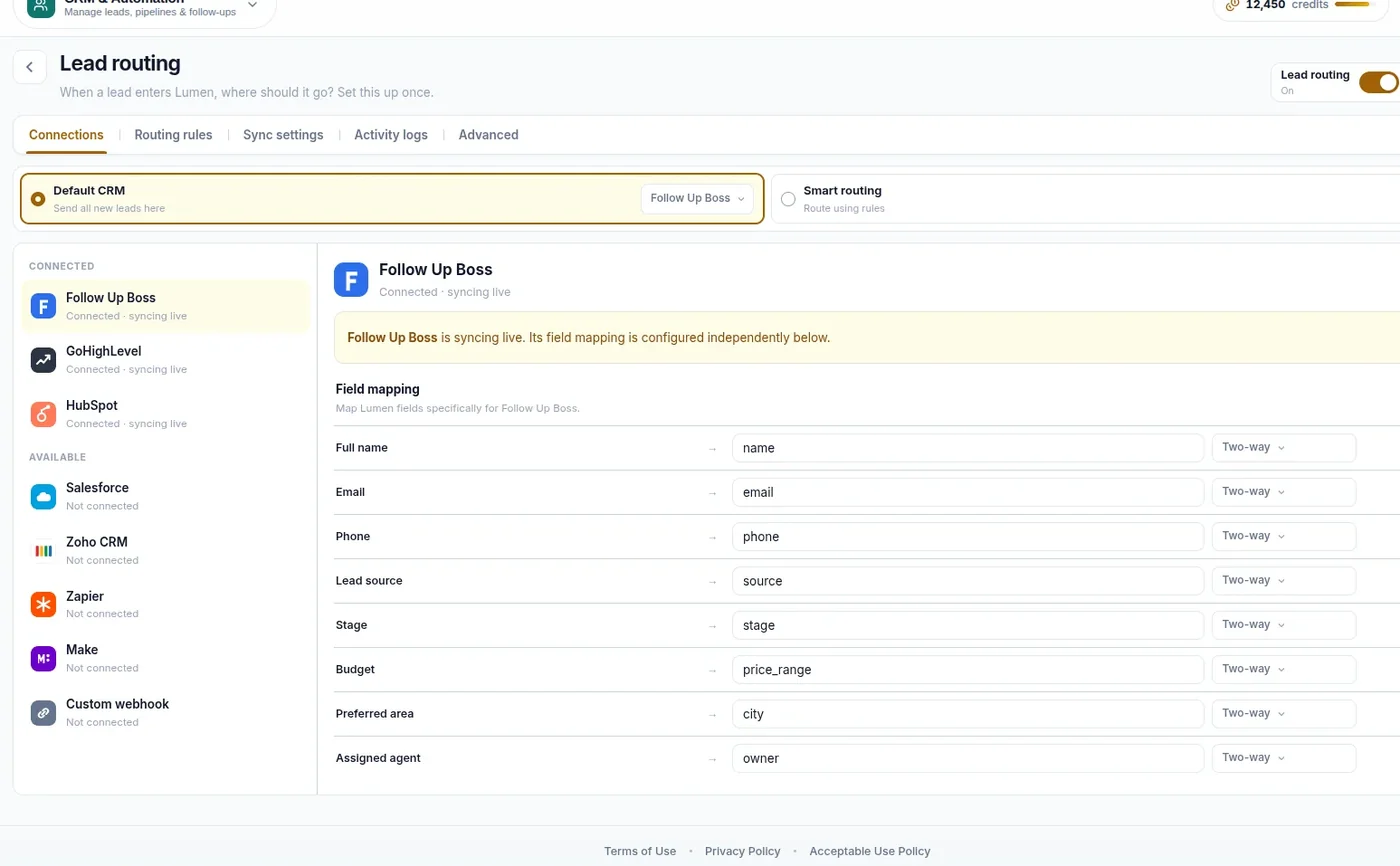Follow the Terms of Use link
Image resolution: width=1400 pixels, height=866 pixels.
640,852
